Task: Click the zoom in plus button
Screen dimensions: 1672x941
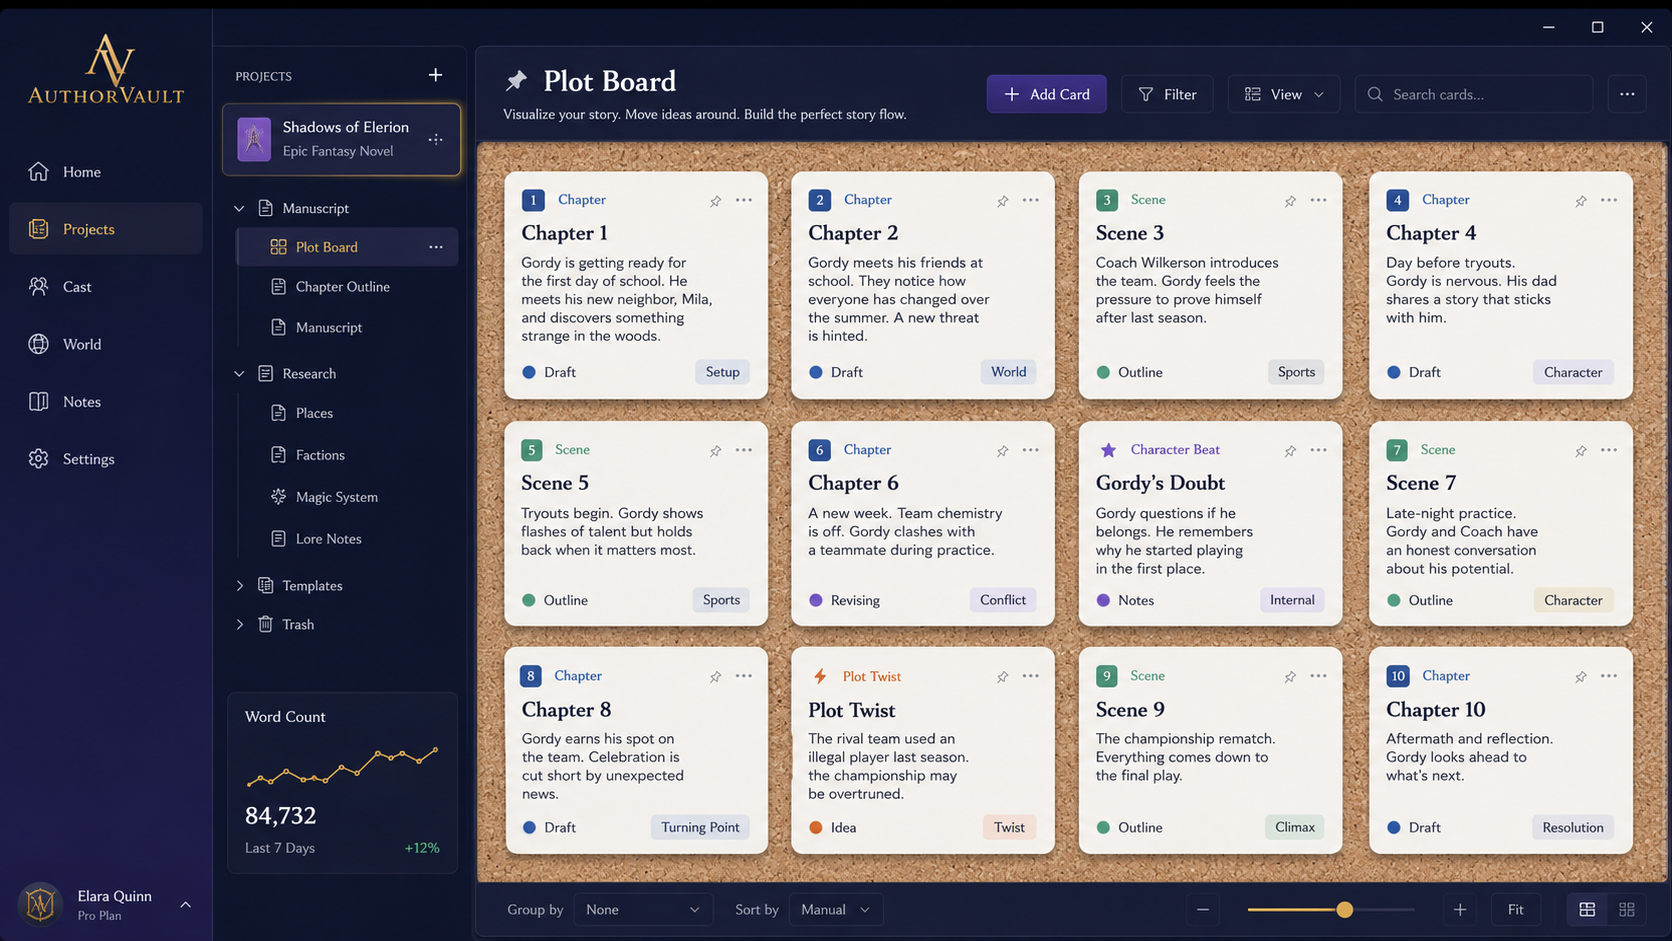Action: pos(1460,909)
